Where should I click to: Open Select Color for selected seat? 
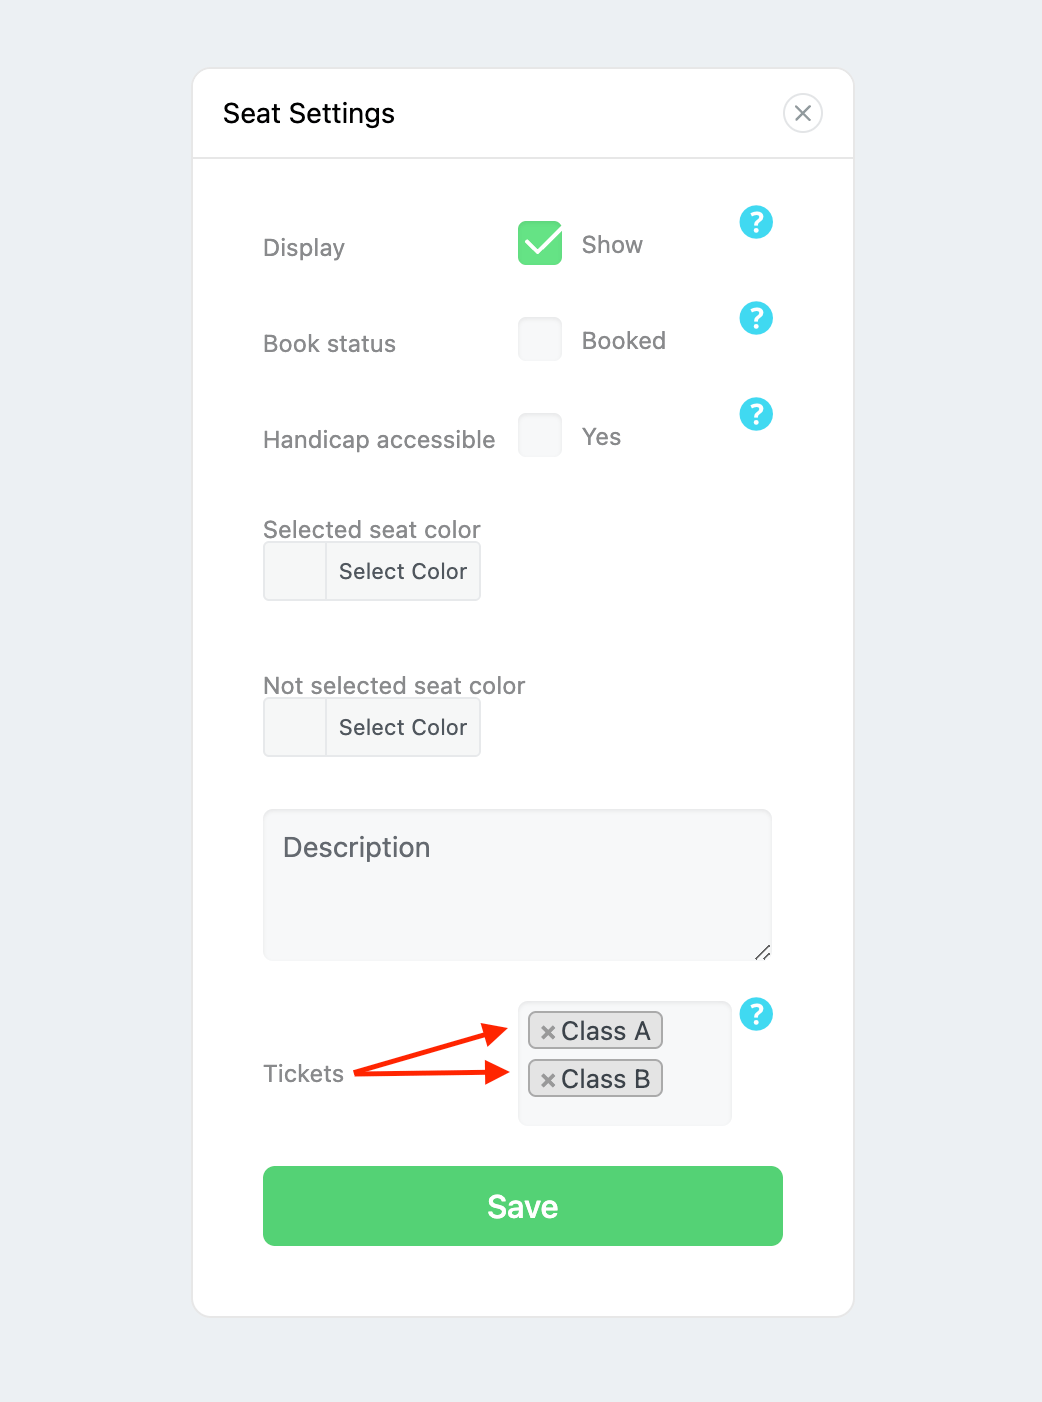tap(403, 571)
